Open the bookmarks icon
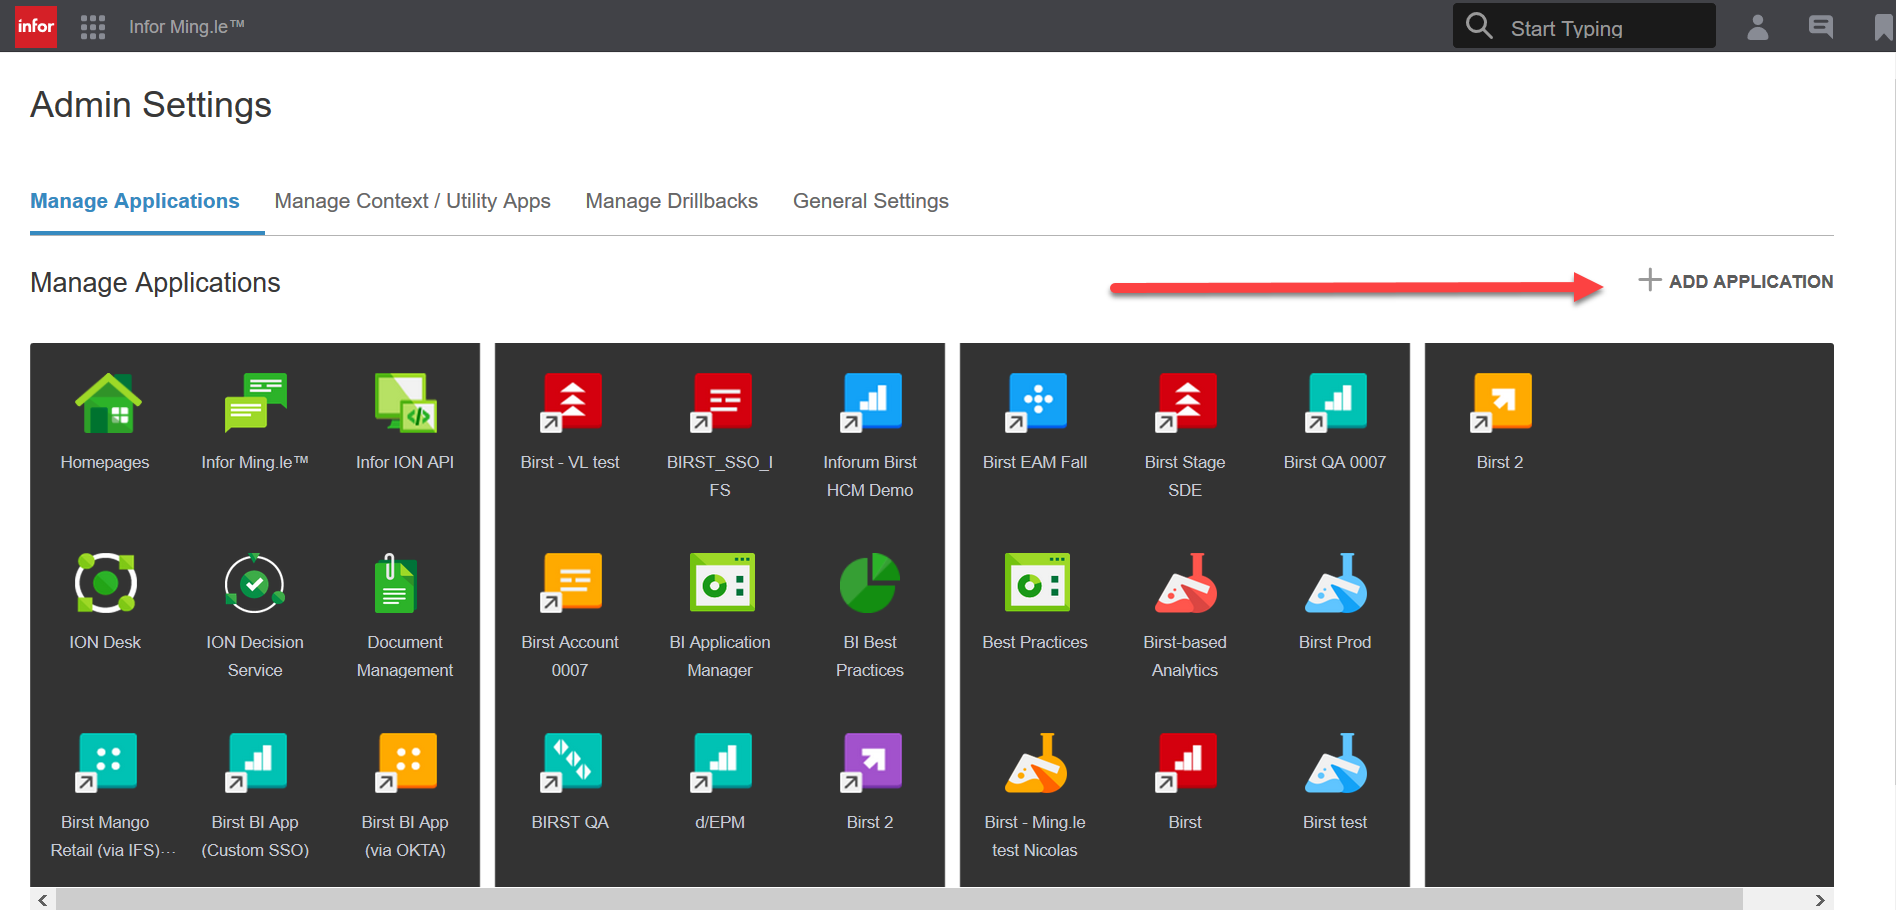This screenshot has height=910, width=1896. point(1883,27)
